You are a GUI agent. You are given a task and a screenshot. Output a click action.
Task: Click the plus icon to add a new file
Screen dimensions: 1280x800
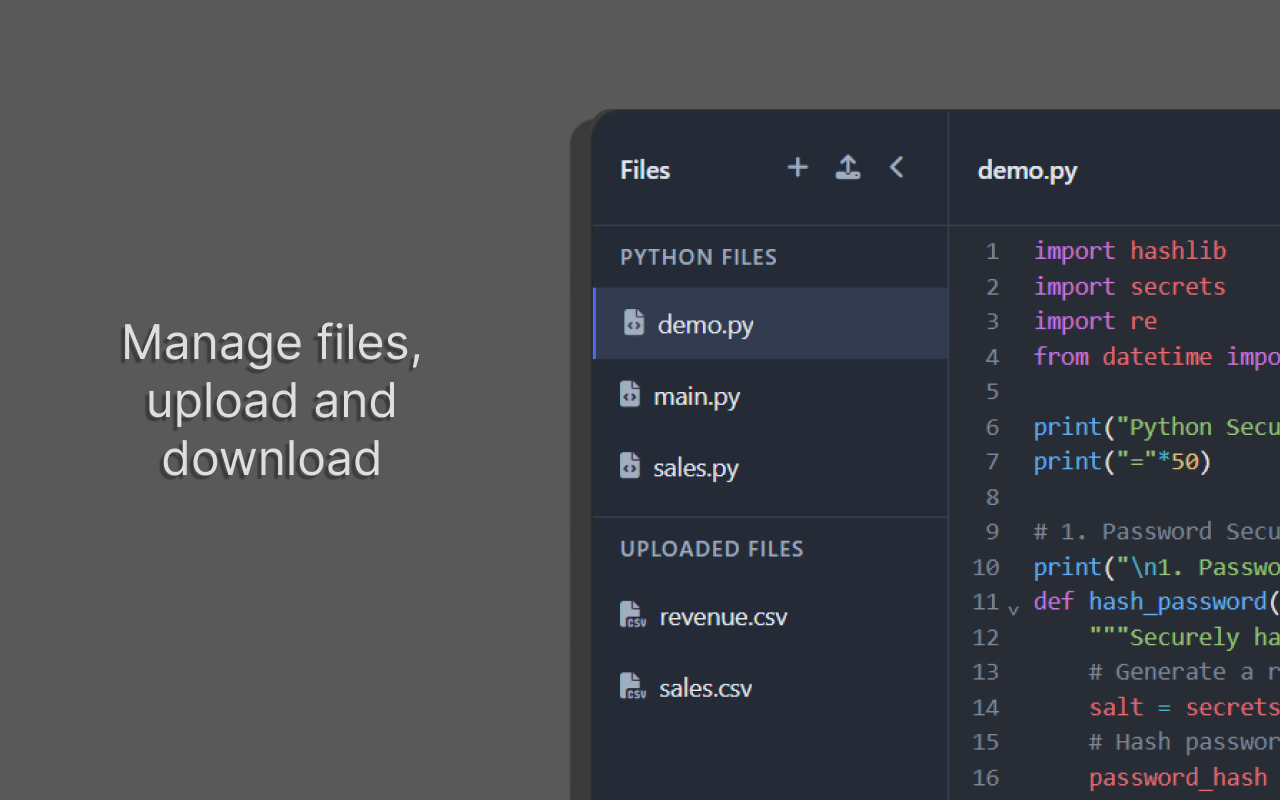click(797, 168)
